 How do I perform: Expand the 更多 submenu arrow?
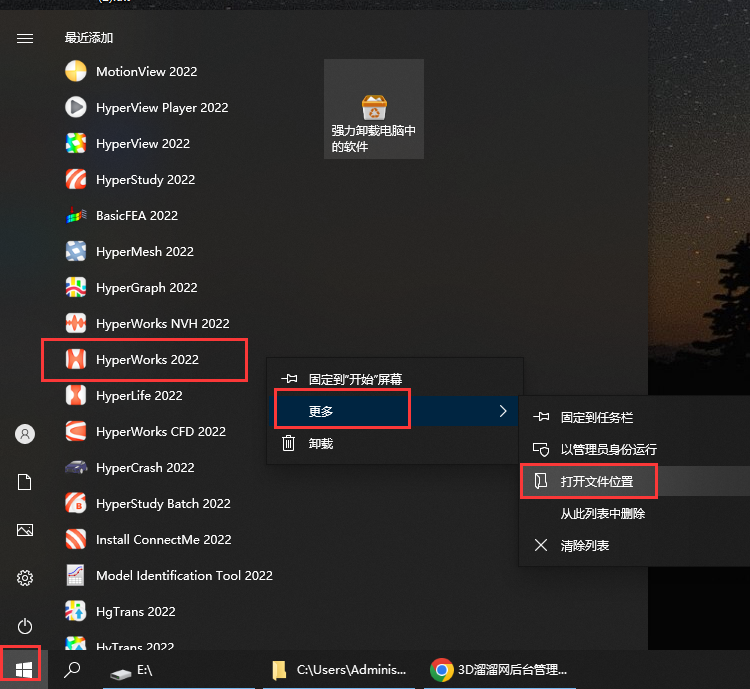503,411
